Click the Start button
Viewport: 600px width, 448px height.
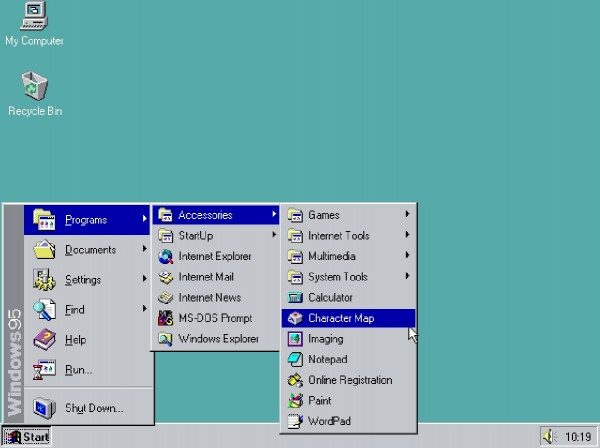point(26,437)
